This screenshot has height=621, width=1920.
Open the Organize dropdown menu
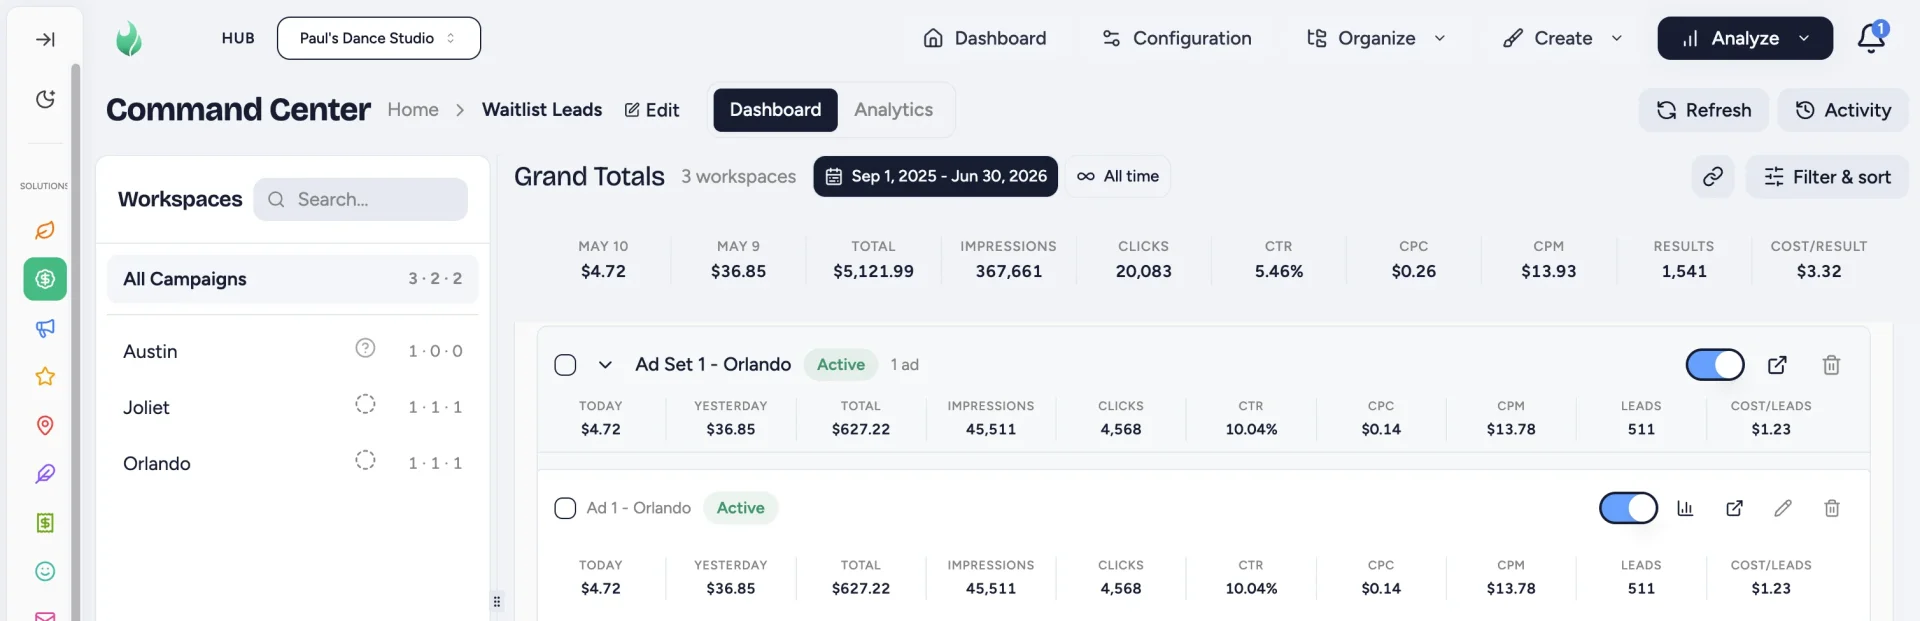pos(1376,38)
